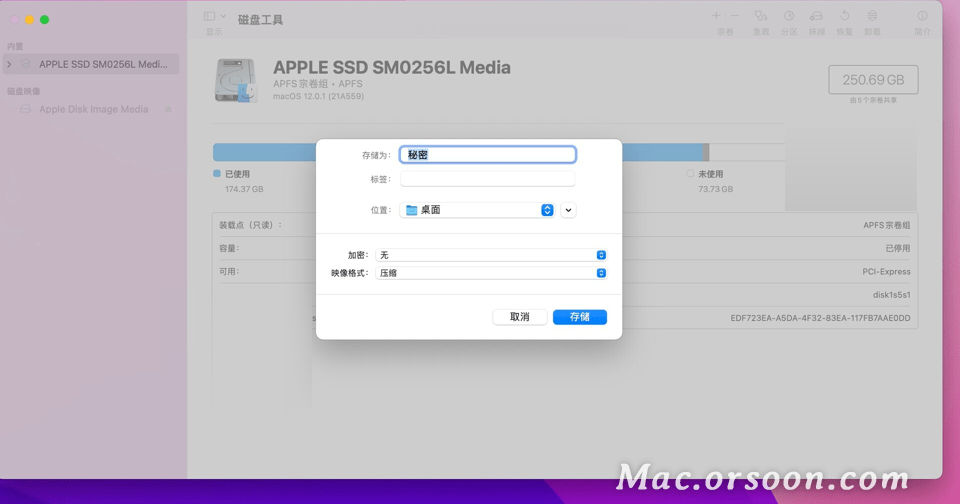Open the 加密 encryption dropdown

491,255
